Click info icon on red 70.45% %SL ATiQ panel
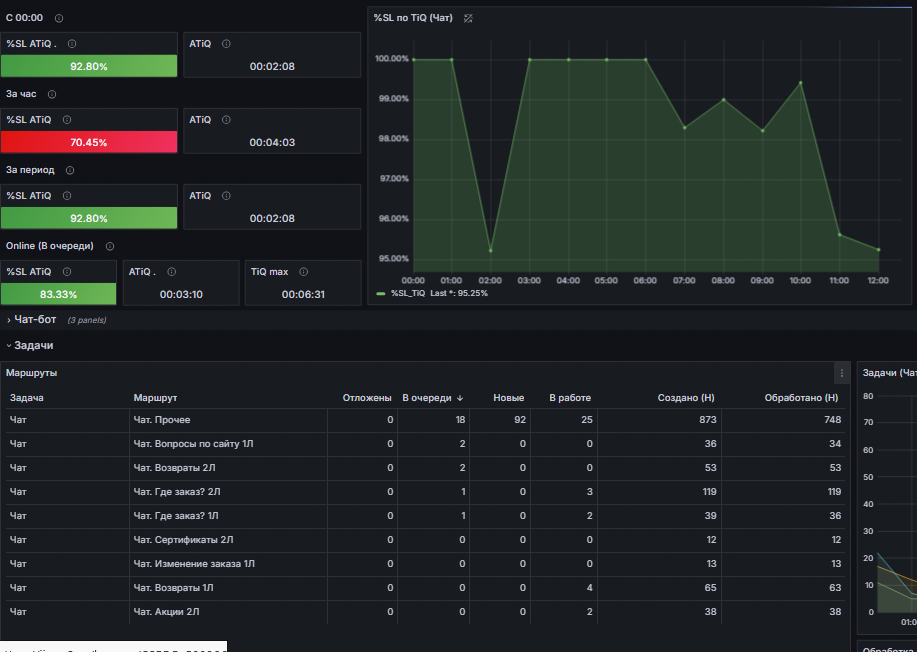 [x=67, y=120]
